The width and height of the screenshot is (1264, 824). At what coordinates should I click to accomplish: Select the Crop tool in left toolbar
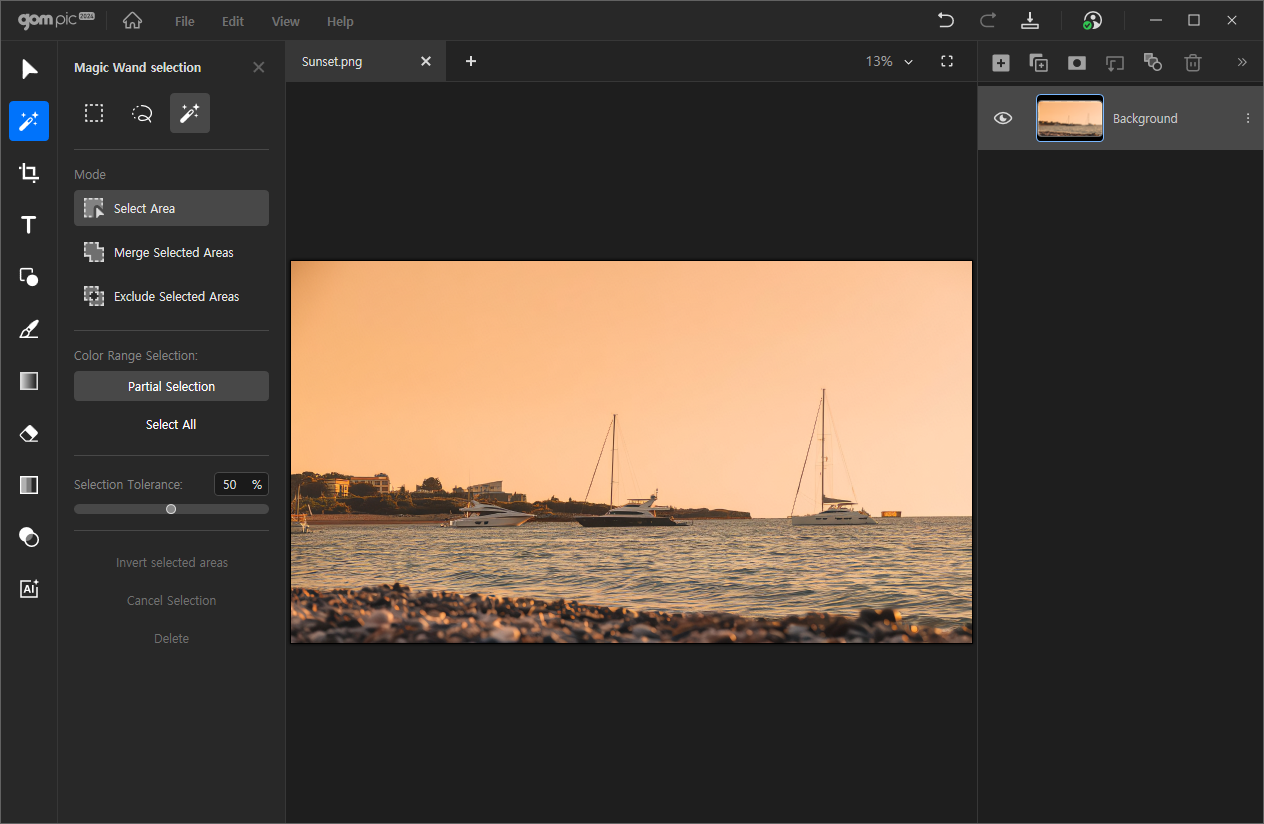[29, 173]
